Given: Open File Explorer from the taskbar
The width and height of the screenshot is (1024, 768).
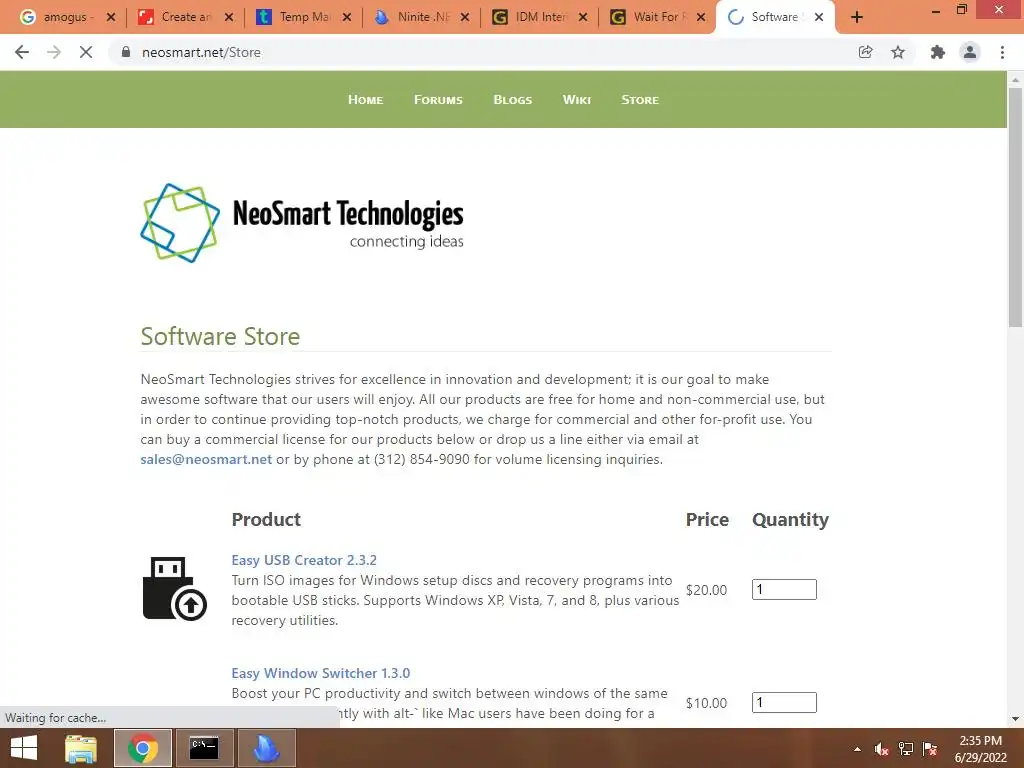Looking at the screenshot, I should coord(81,748).
